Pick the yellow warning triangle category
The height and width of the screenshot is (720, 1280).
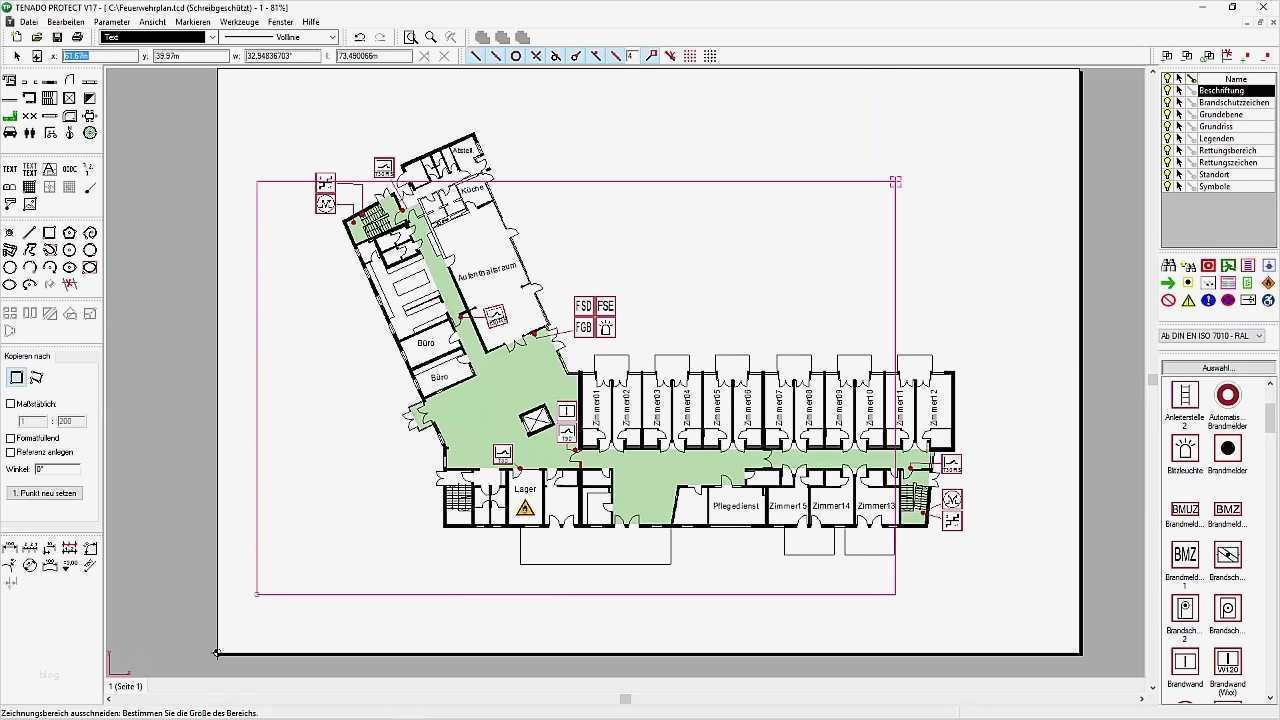tap(1188, 300)
